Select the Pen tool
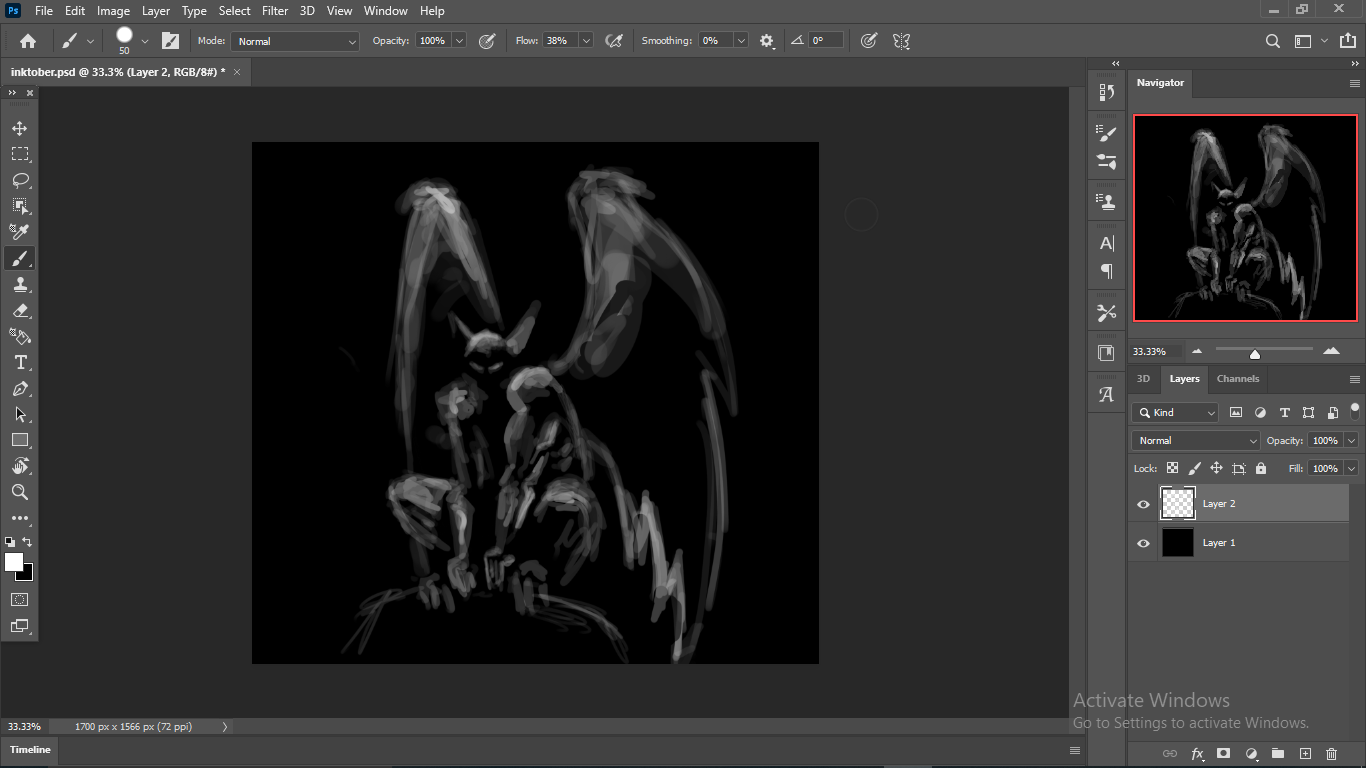Screen dimensions: 1366x768 pos(20,388)
